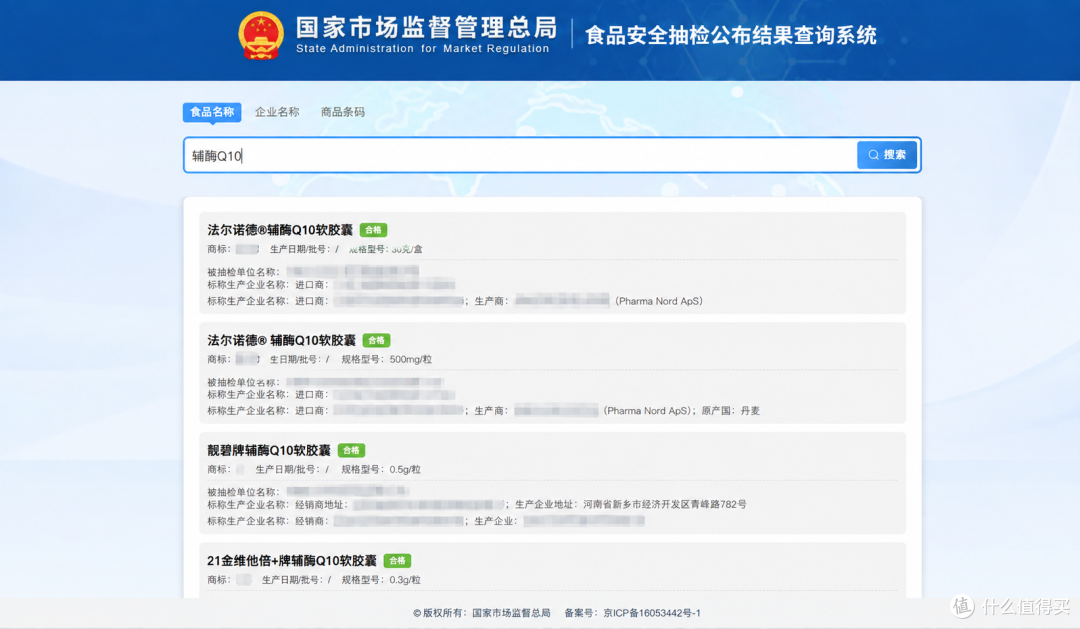Image resolution: width=1080 pixels, height=629 pixels.
Task: Click the text 规格型号: 0.3g/粒
Action: (381, 579)
